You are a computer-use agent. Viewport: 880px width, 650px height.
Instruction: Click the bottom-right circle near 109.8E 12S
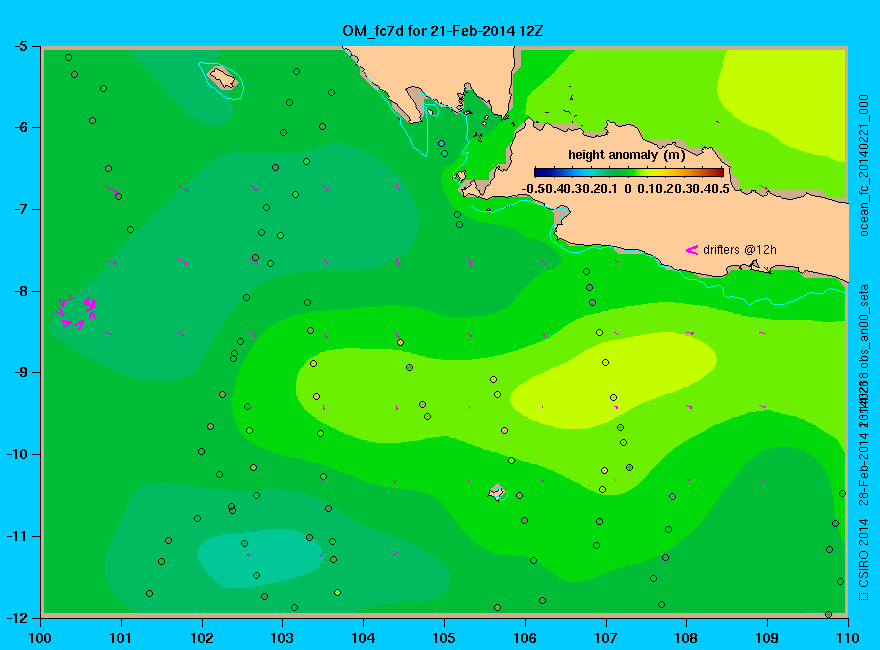(x=828, y=615)
